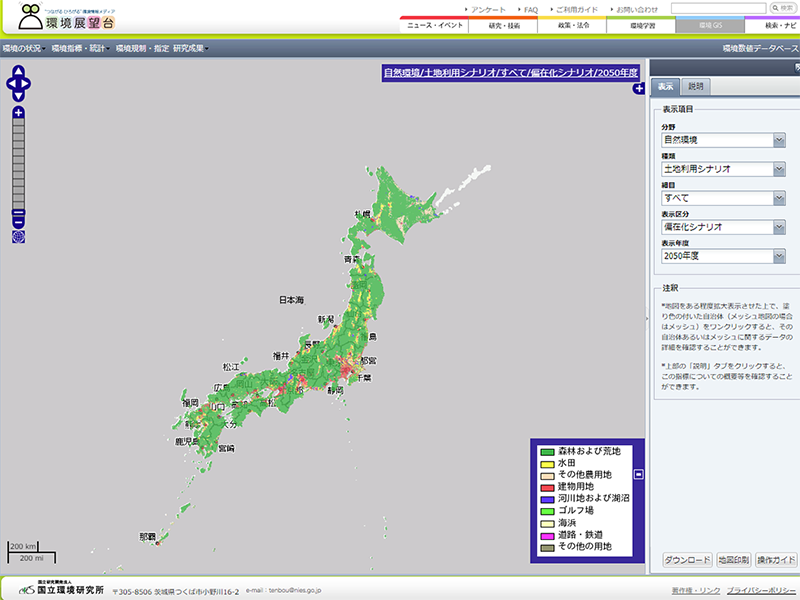800x600 pixels.
Task: Pan the map left with the arrow
Action: (11, 84)
